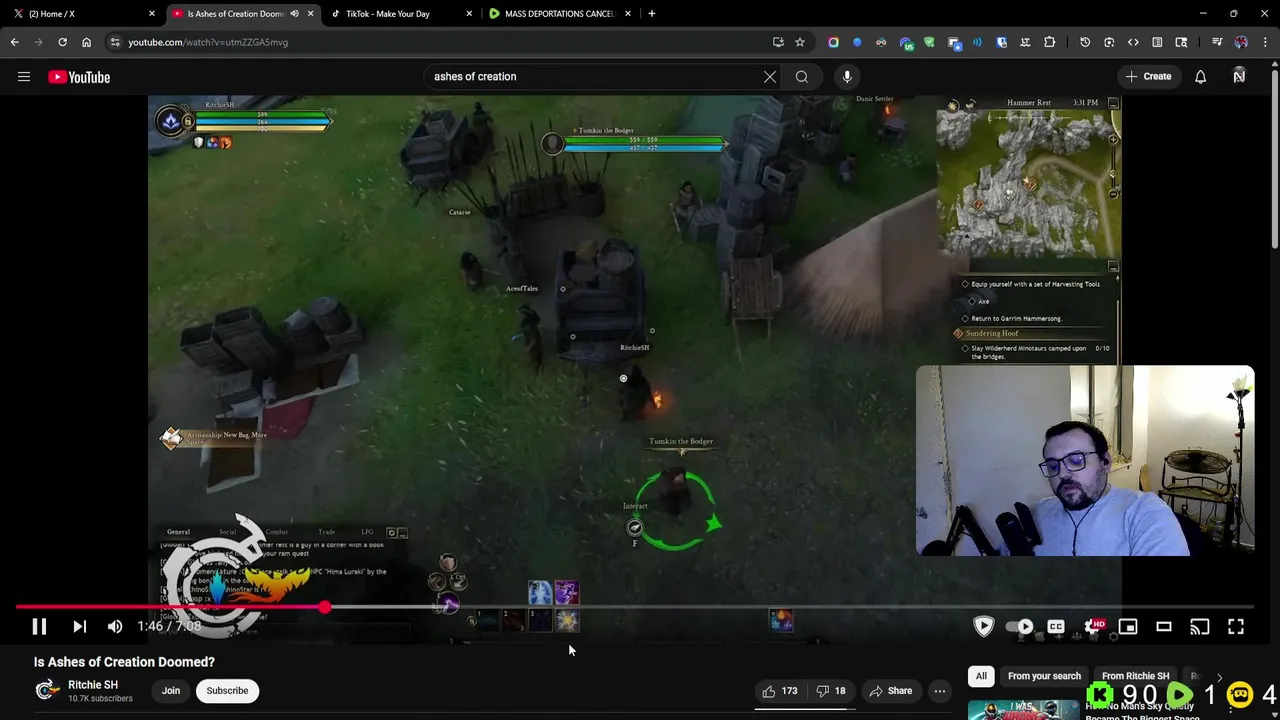
Task: Open the Create menu
Action: click(x=1148, y=77)
